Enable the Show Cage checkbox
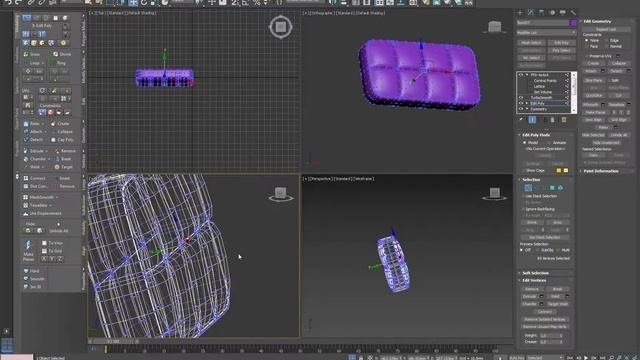 [524, 171]
